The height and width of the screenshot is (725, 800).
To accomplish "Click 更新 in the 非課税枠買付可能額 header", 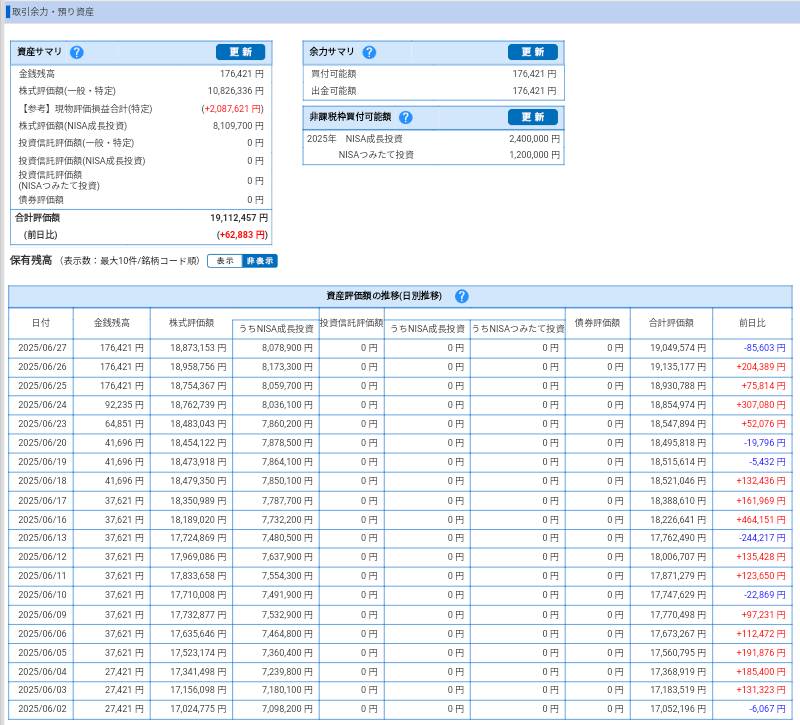I will click(x=532, y=117).
